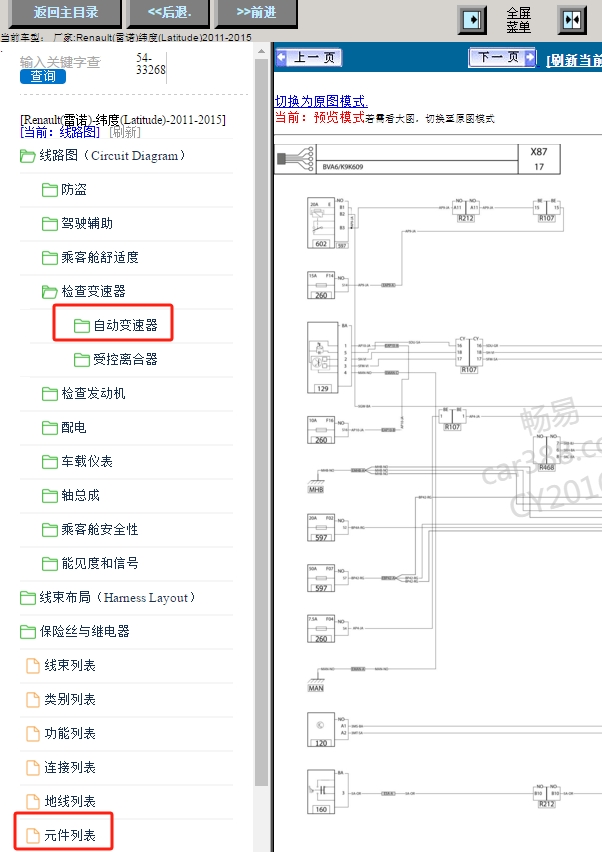602x852 pixels.
Task: Click the folder icon beside 受控离合器
Action: pyautogui.click(x=81, y=359)
